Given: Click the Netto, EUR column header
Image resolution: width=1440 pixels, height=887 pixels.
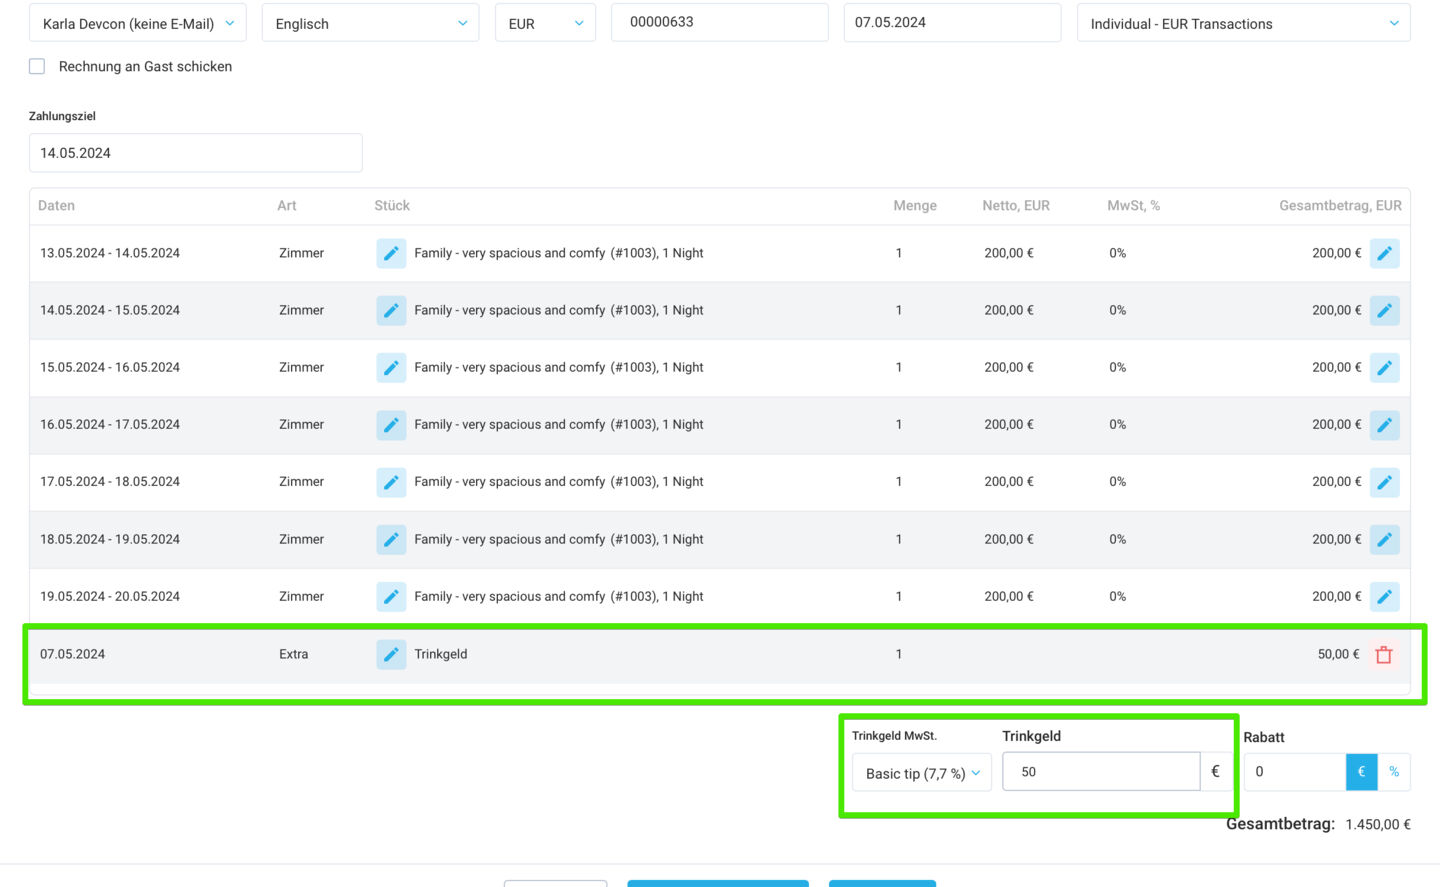Looking at the screenshot, I should tap(1016, 205).
